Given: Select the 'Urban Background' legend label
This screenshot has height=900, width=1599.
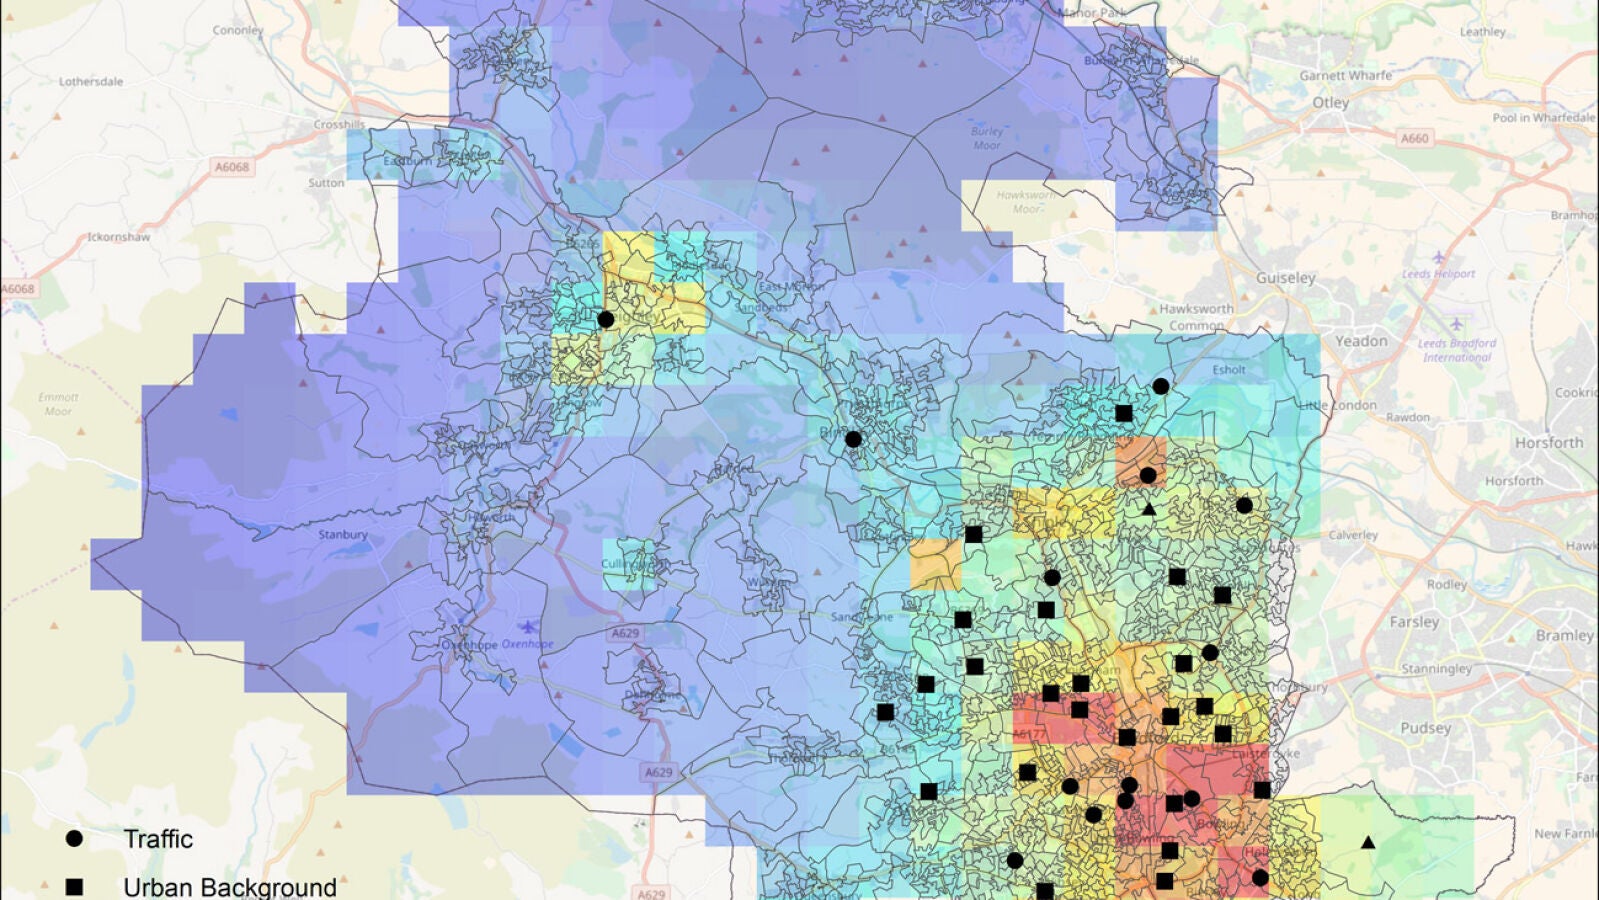Looking at the screenshot, I should click(x=229, y=887).
